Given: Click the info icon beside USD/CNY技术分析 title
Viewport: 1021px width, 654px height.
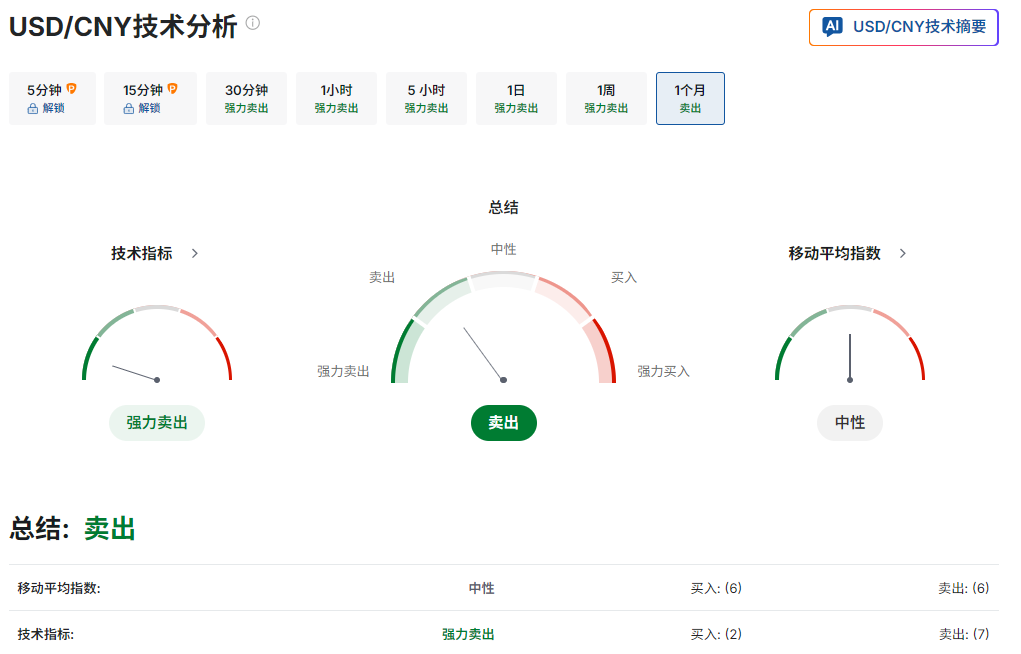Looking at the screenshot, I should coord(253,23).
